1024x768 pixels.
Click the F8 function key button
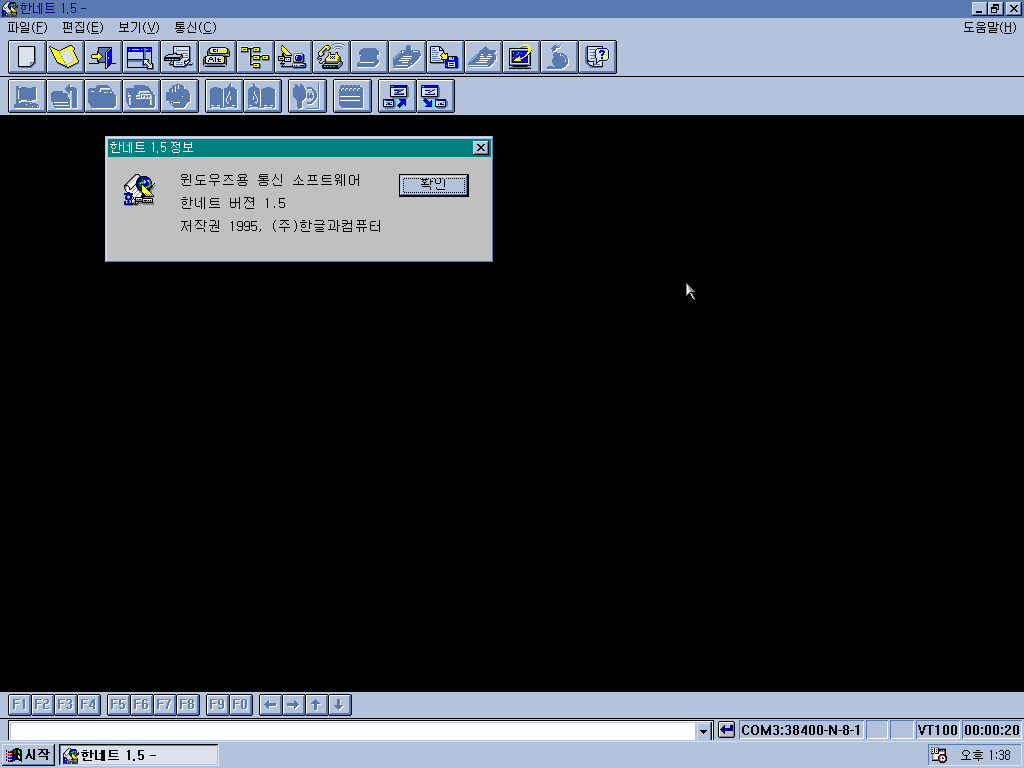pyautogui.click(x=187, y=705)
